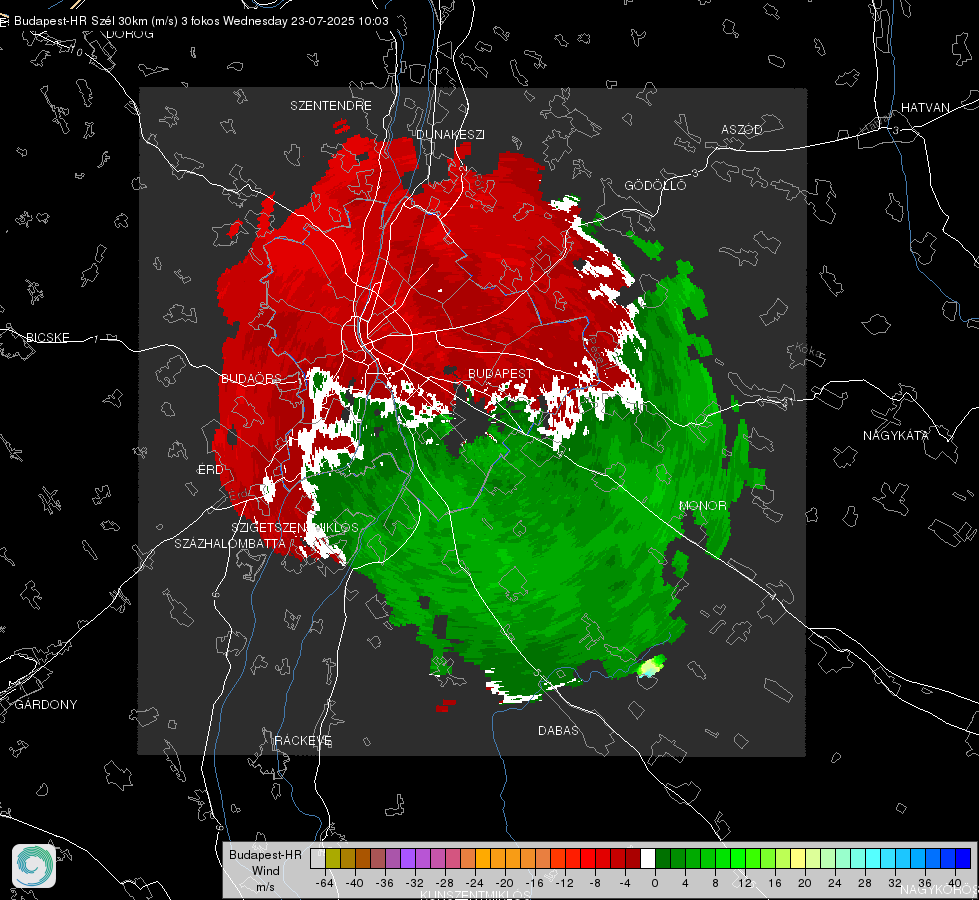
Task: Click the SZÁZHALOMBATTA city label
Action: click(230, 543)
